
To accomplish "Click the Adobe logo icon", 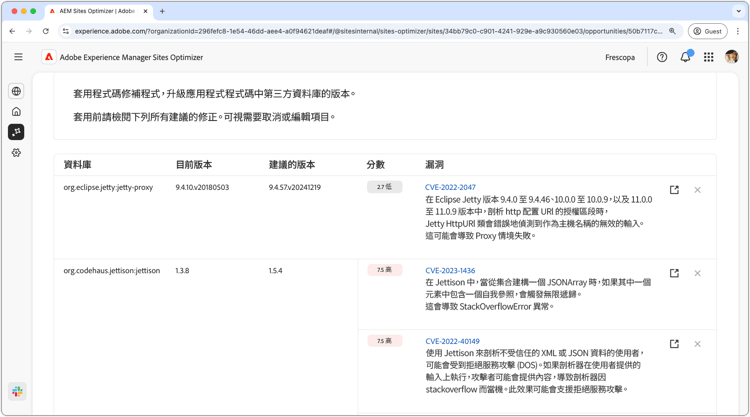I will click(x=49, y=57).
